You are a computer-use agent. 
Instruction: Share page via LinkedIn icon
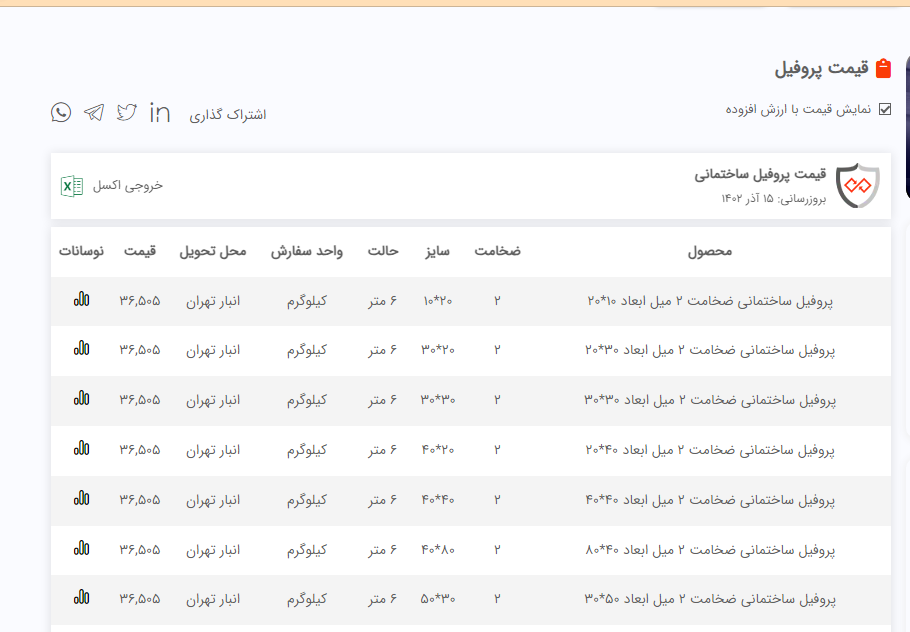(159, 112)
